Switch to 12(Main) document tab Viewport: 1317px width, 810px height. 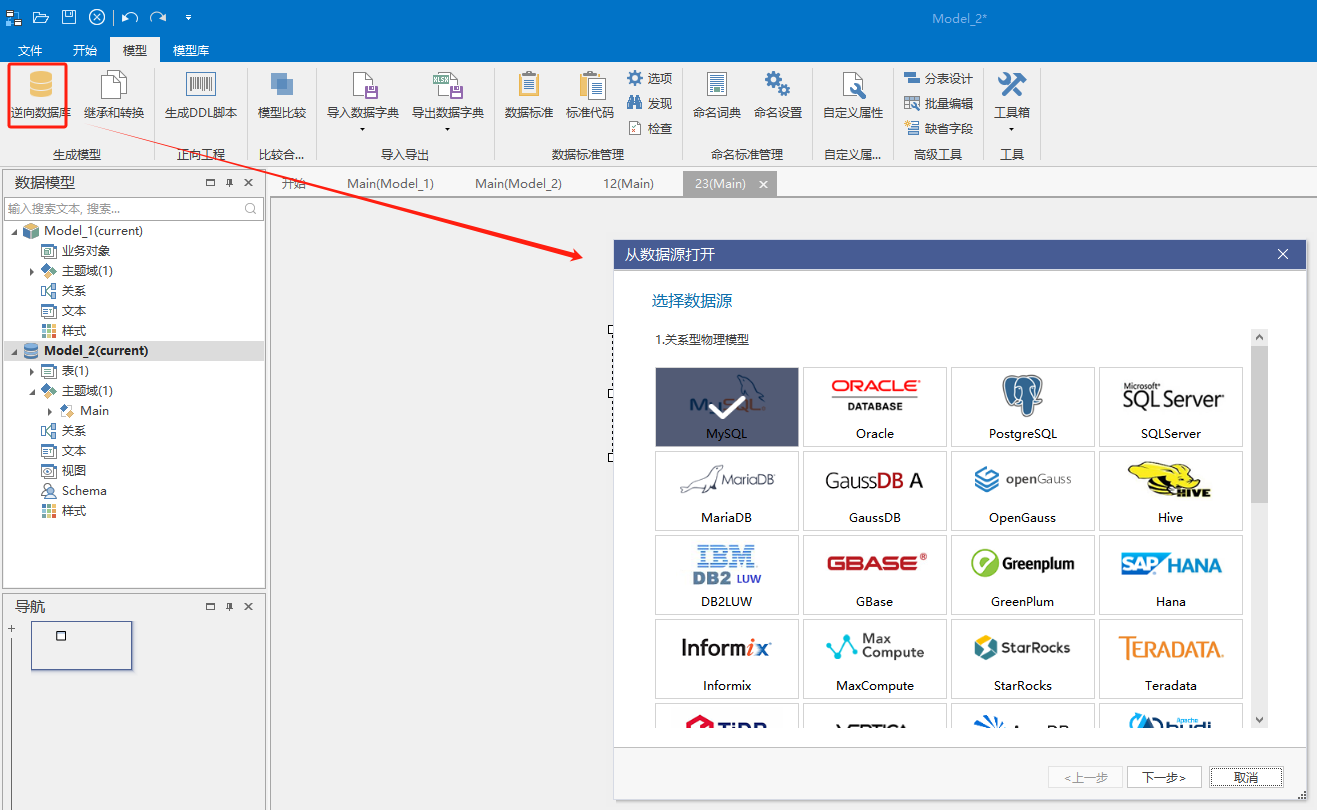[628, 184]
